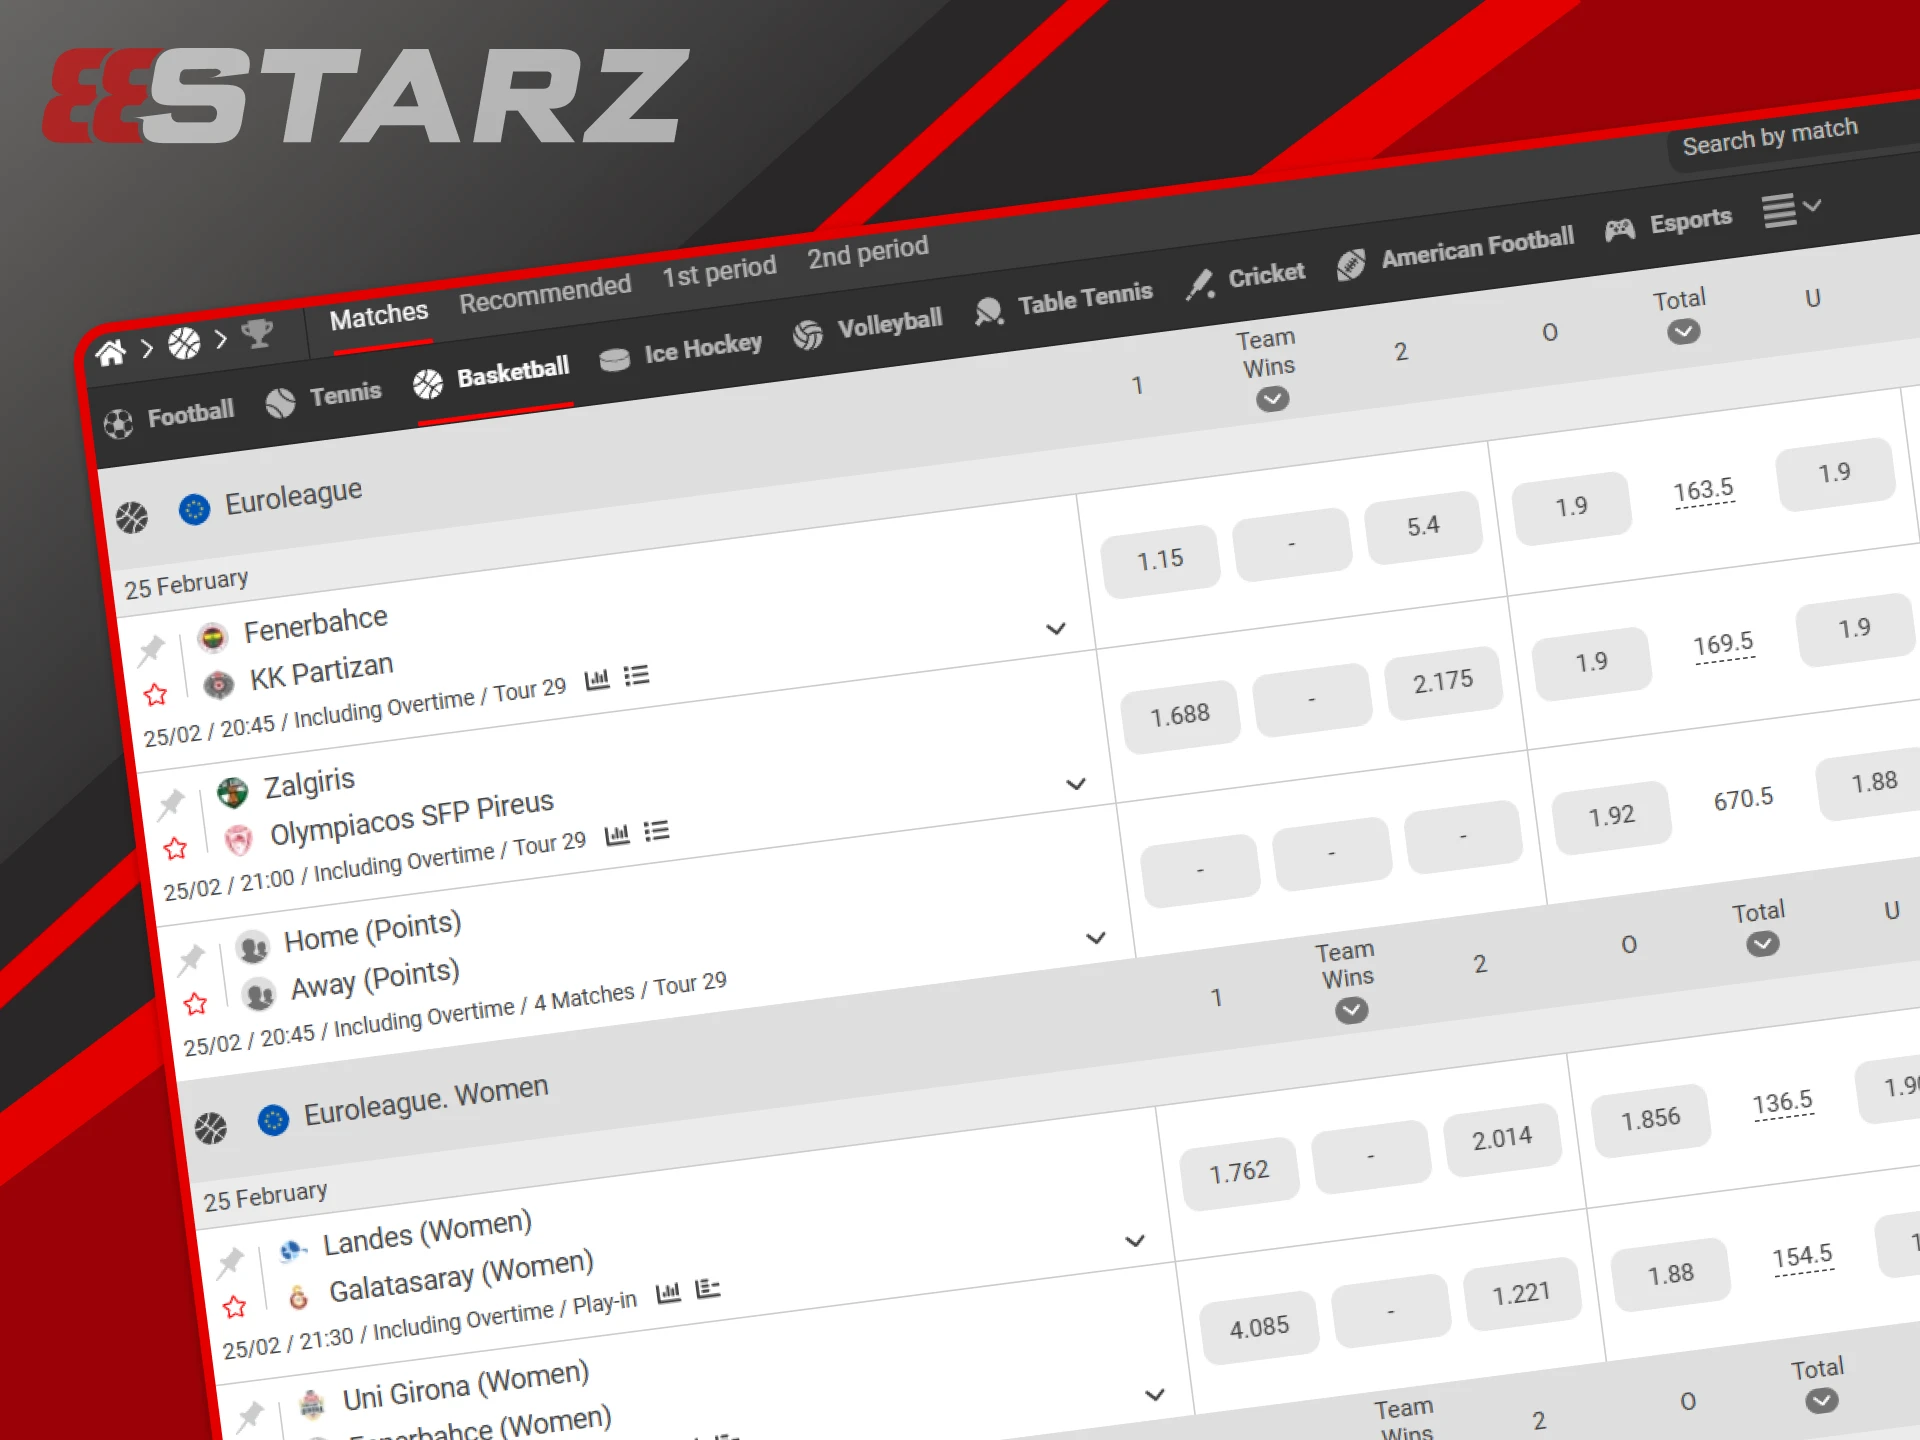Image resolution: width=1920 pixels, height=1440 pixels.
Task: Bet on KK Partizan at odds 5.4
Action: point(1423,527)
